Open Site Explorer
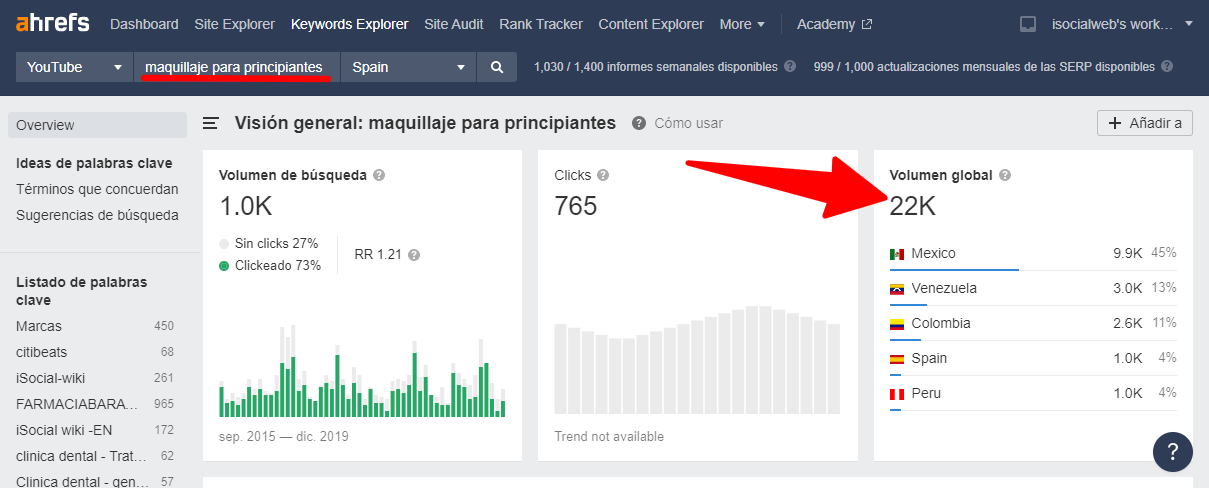Image resolution: width=1209 pixels, height=488 pixels. pos(235,24)
